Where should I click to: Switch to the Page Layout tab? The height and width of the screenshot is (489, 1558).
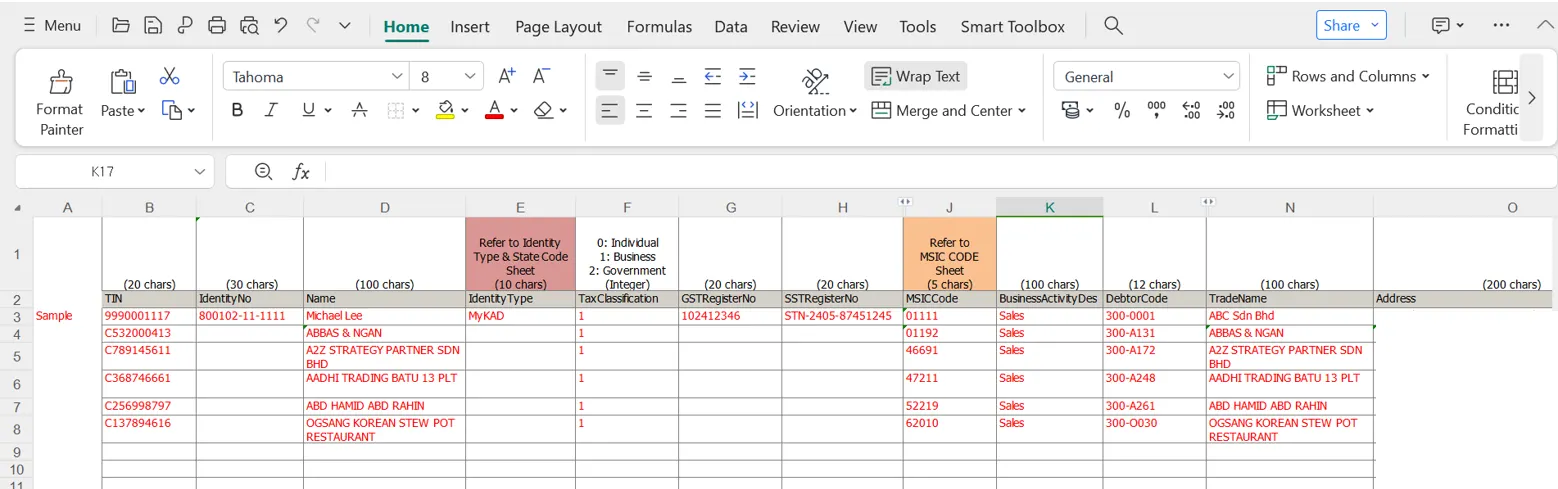(559, 27)
